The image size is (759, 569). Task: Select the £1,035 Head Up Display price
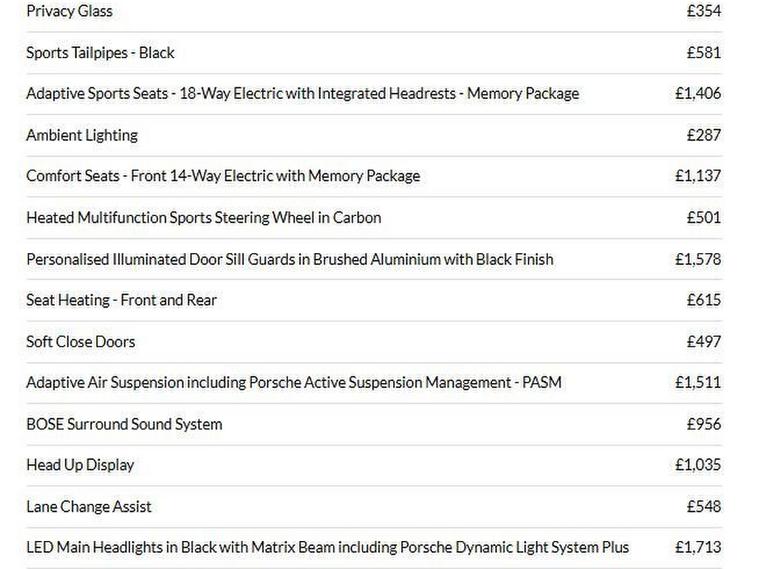[x=697, y=465]
